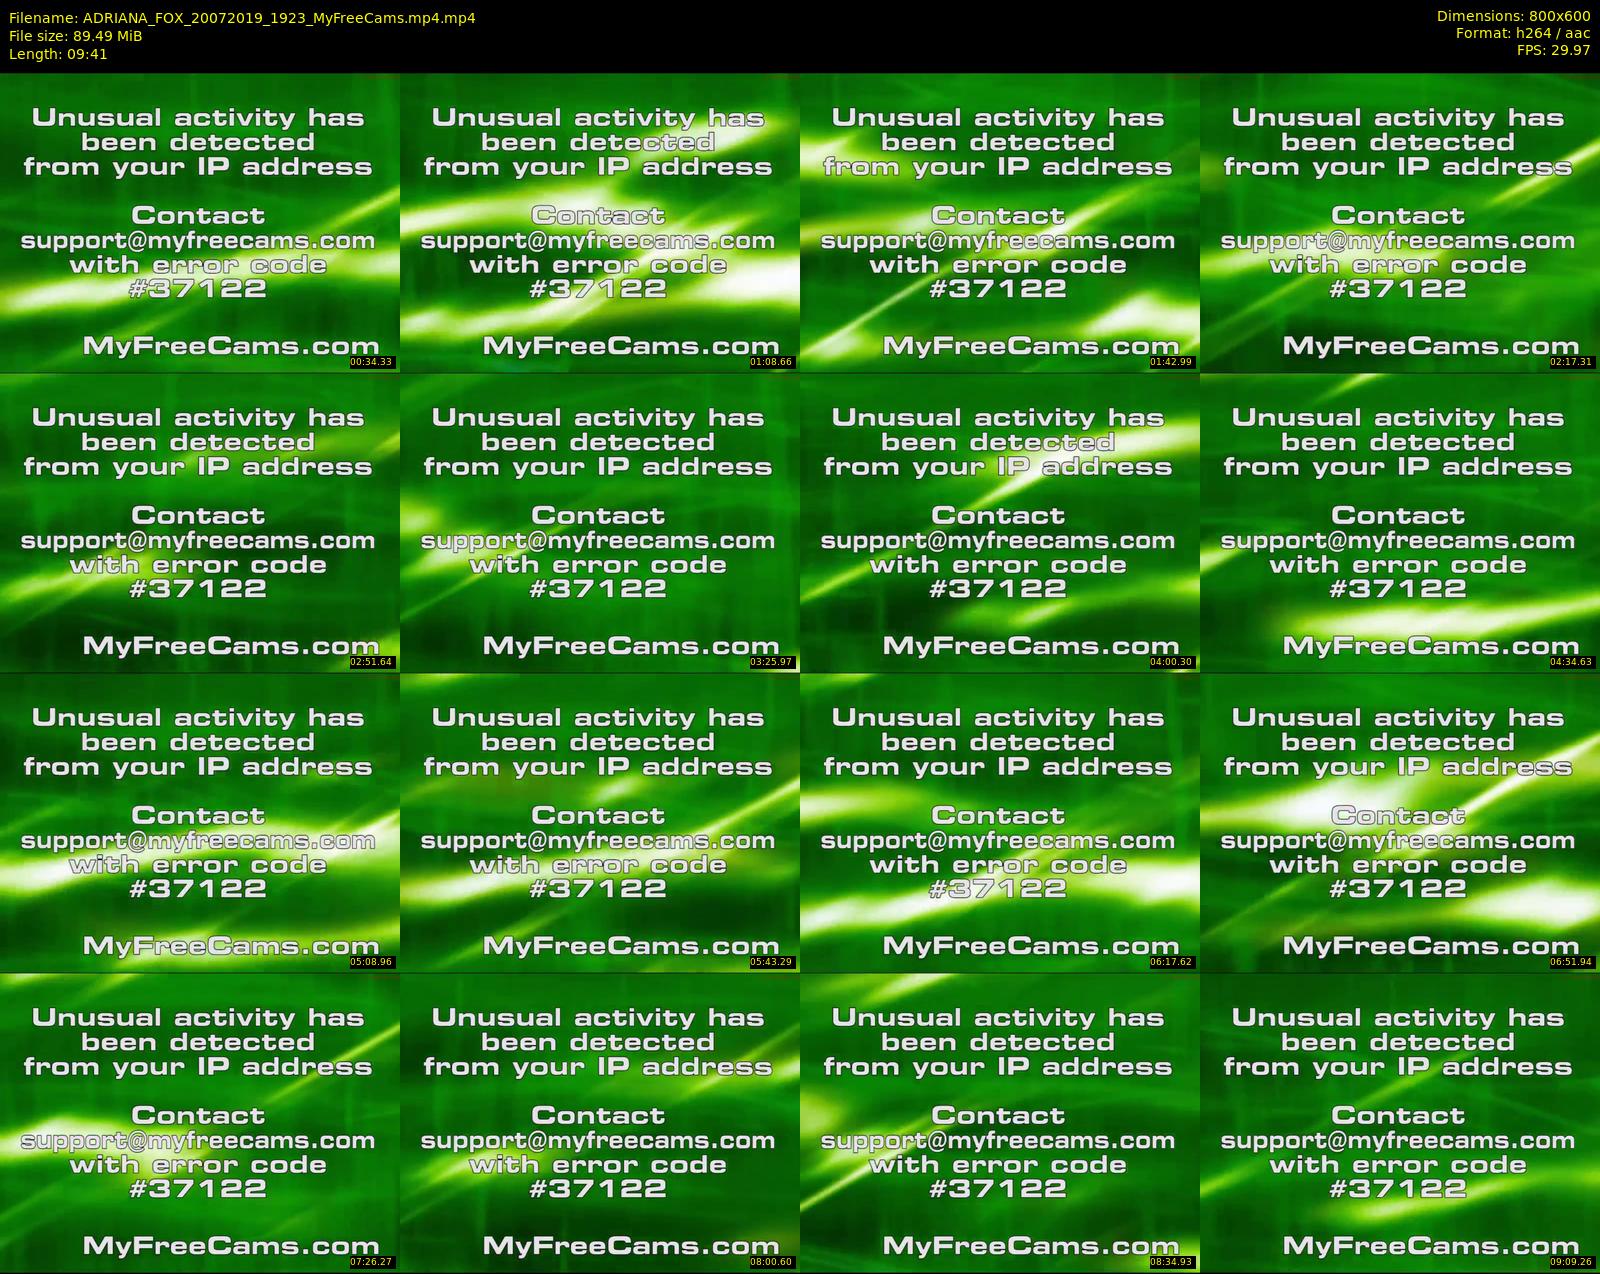Open the thumbnail frame stamped 08:34.93
The height and width of the screenshot is (1274, 1600).
pos(1000,1122)
